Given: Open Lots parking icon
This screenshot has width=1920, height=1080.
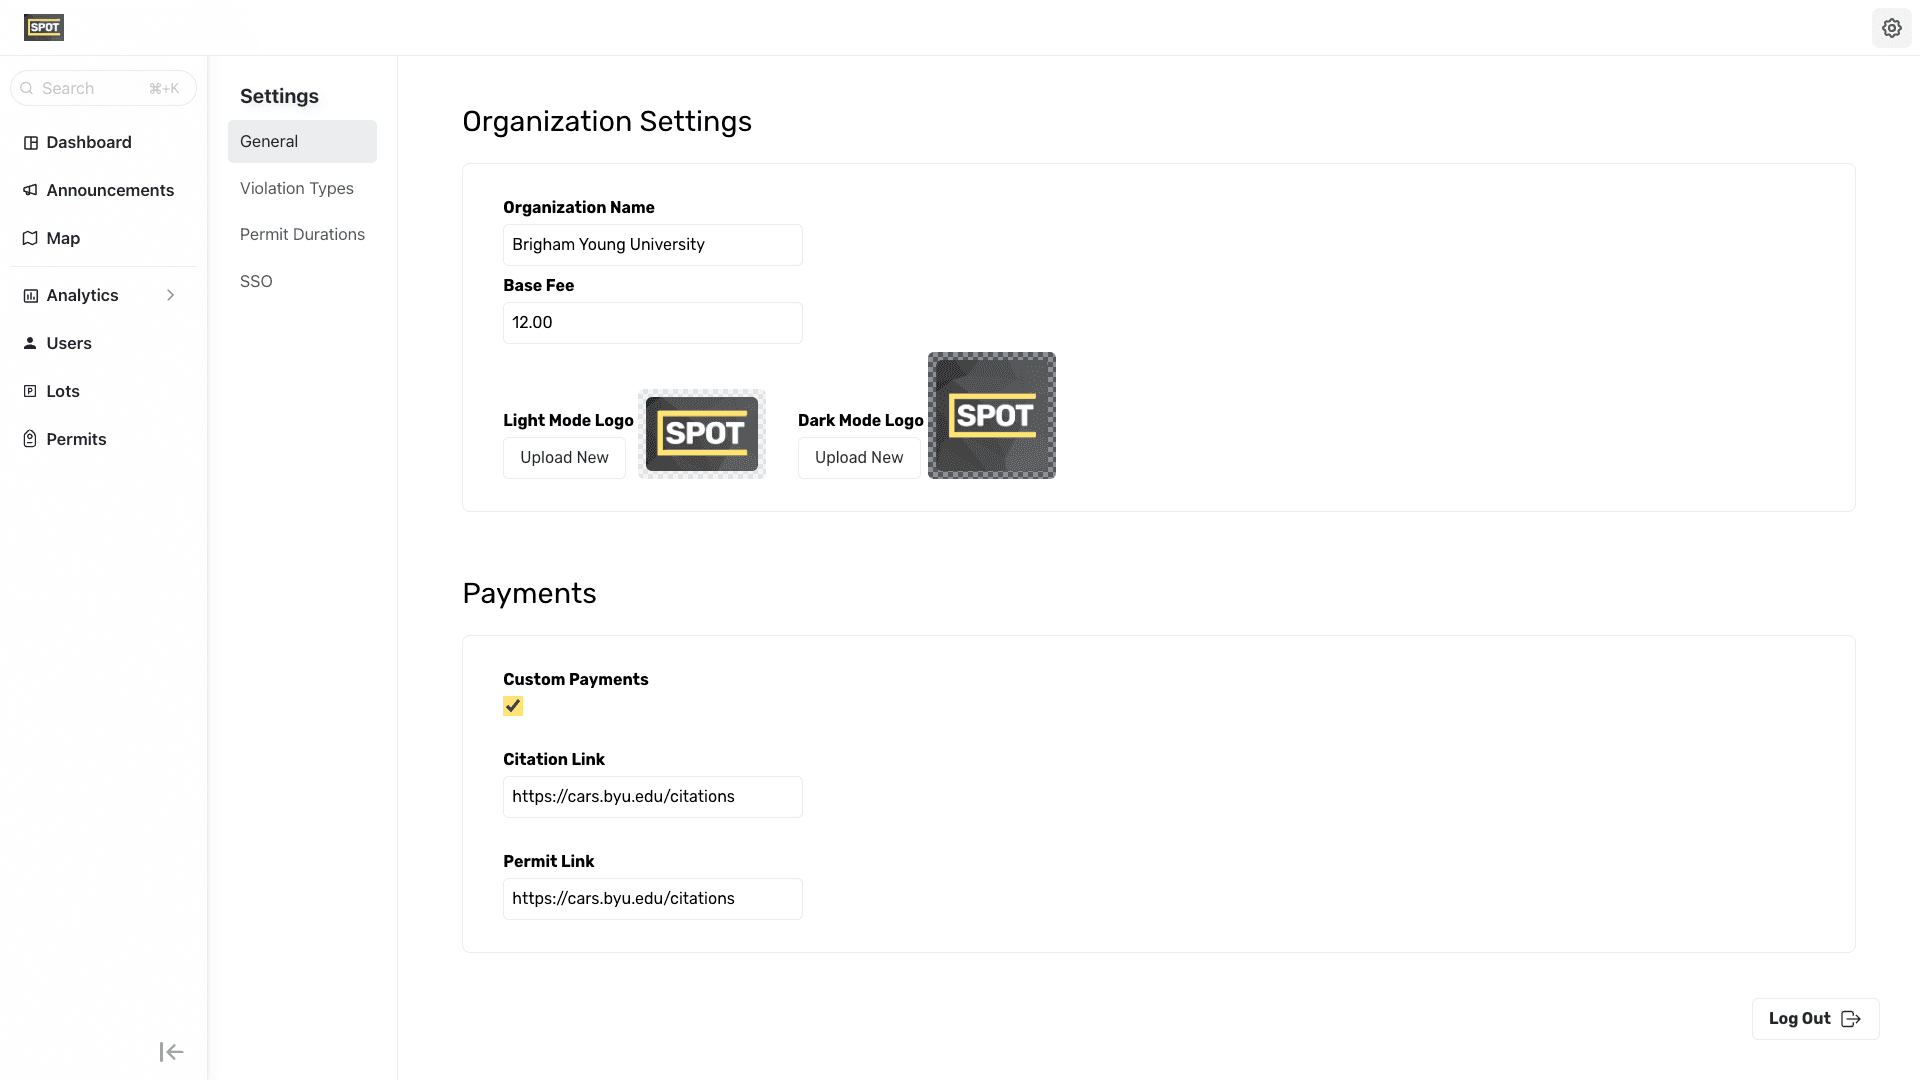Looking at the screenshot, I should click(x=31, y=391).
